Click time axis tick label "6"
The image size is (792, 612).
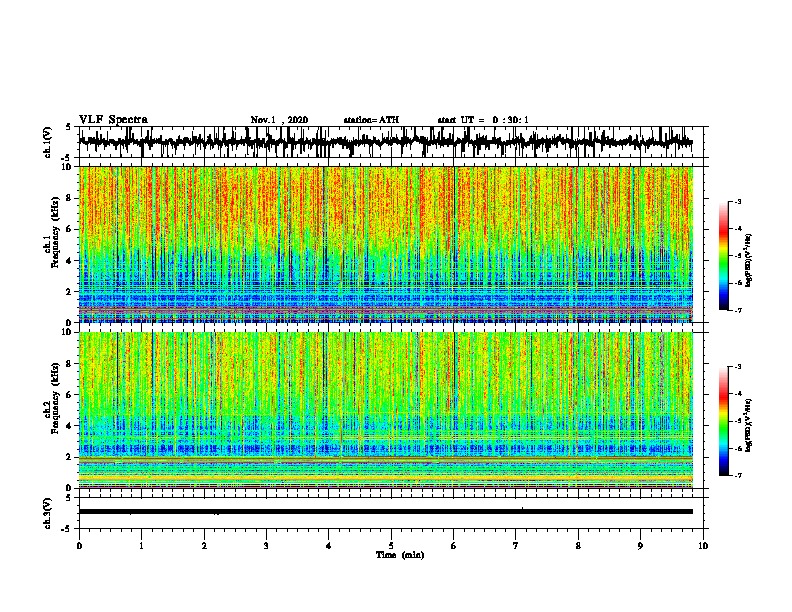(x=454, y=545)
